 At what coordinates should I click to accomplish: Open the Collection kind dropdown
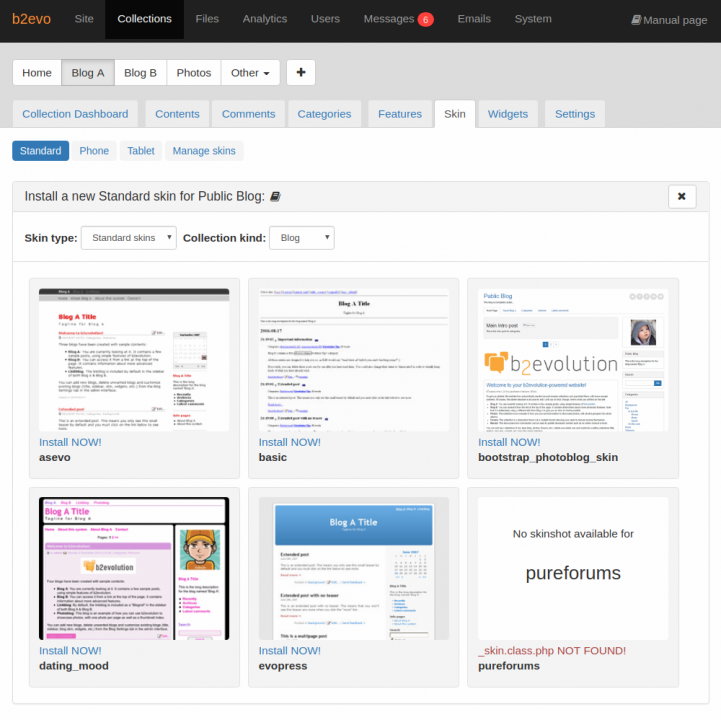coord(302,238)
